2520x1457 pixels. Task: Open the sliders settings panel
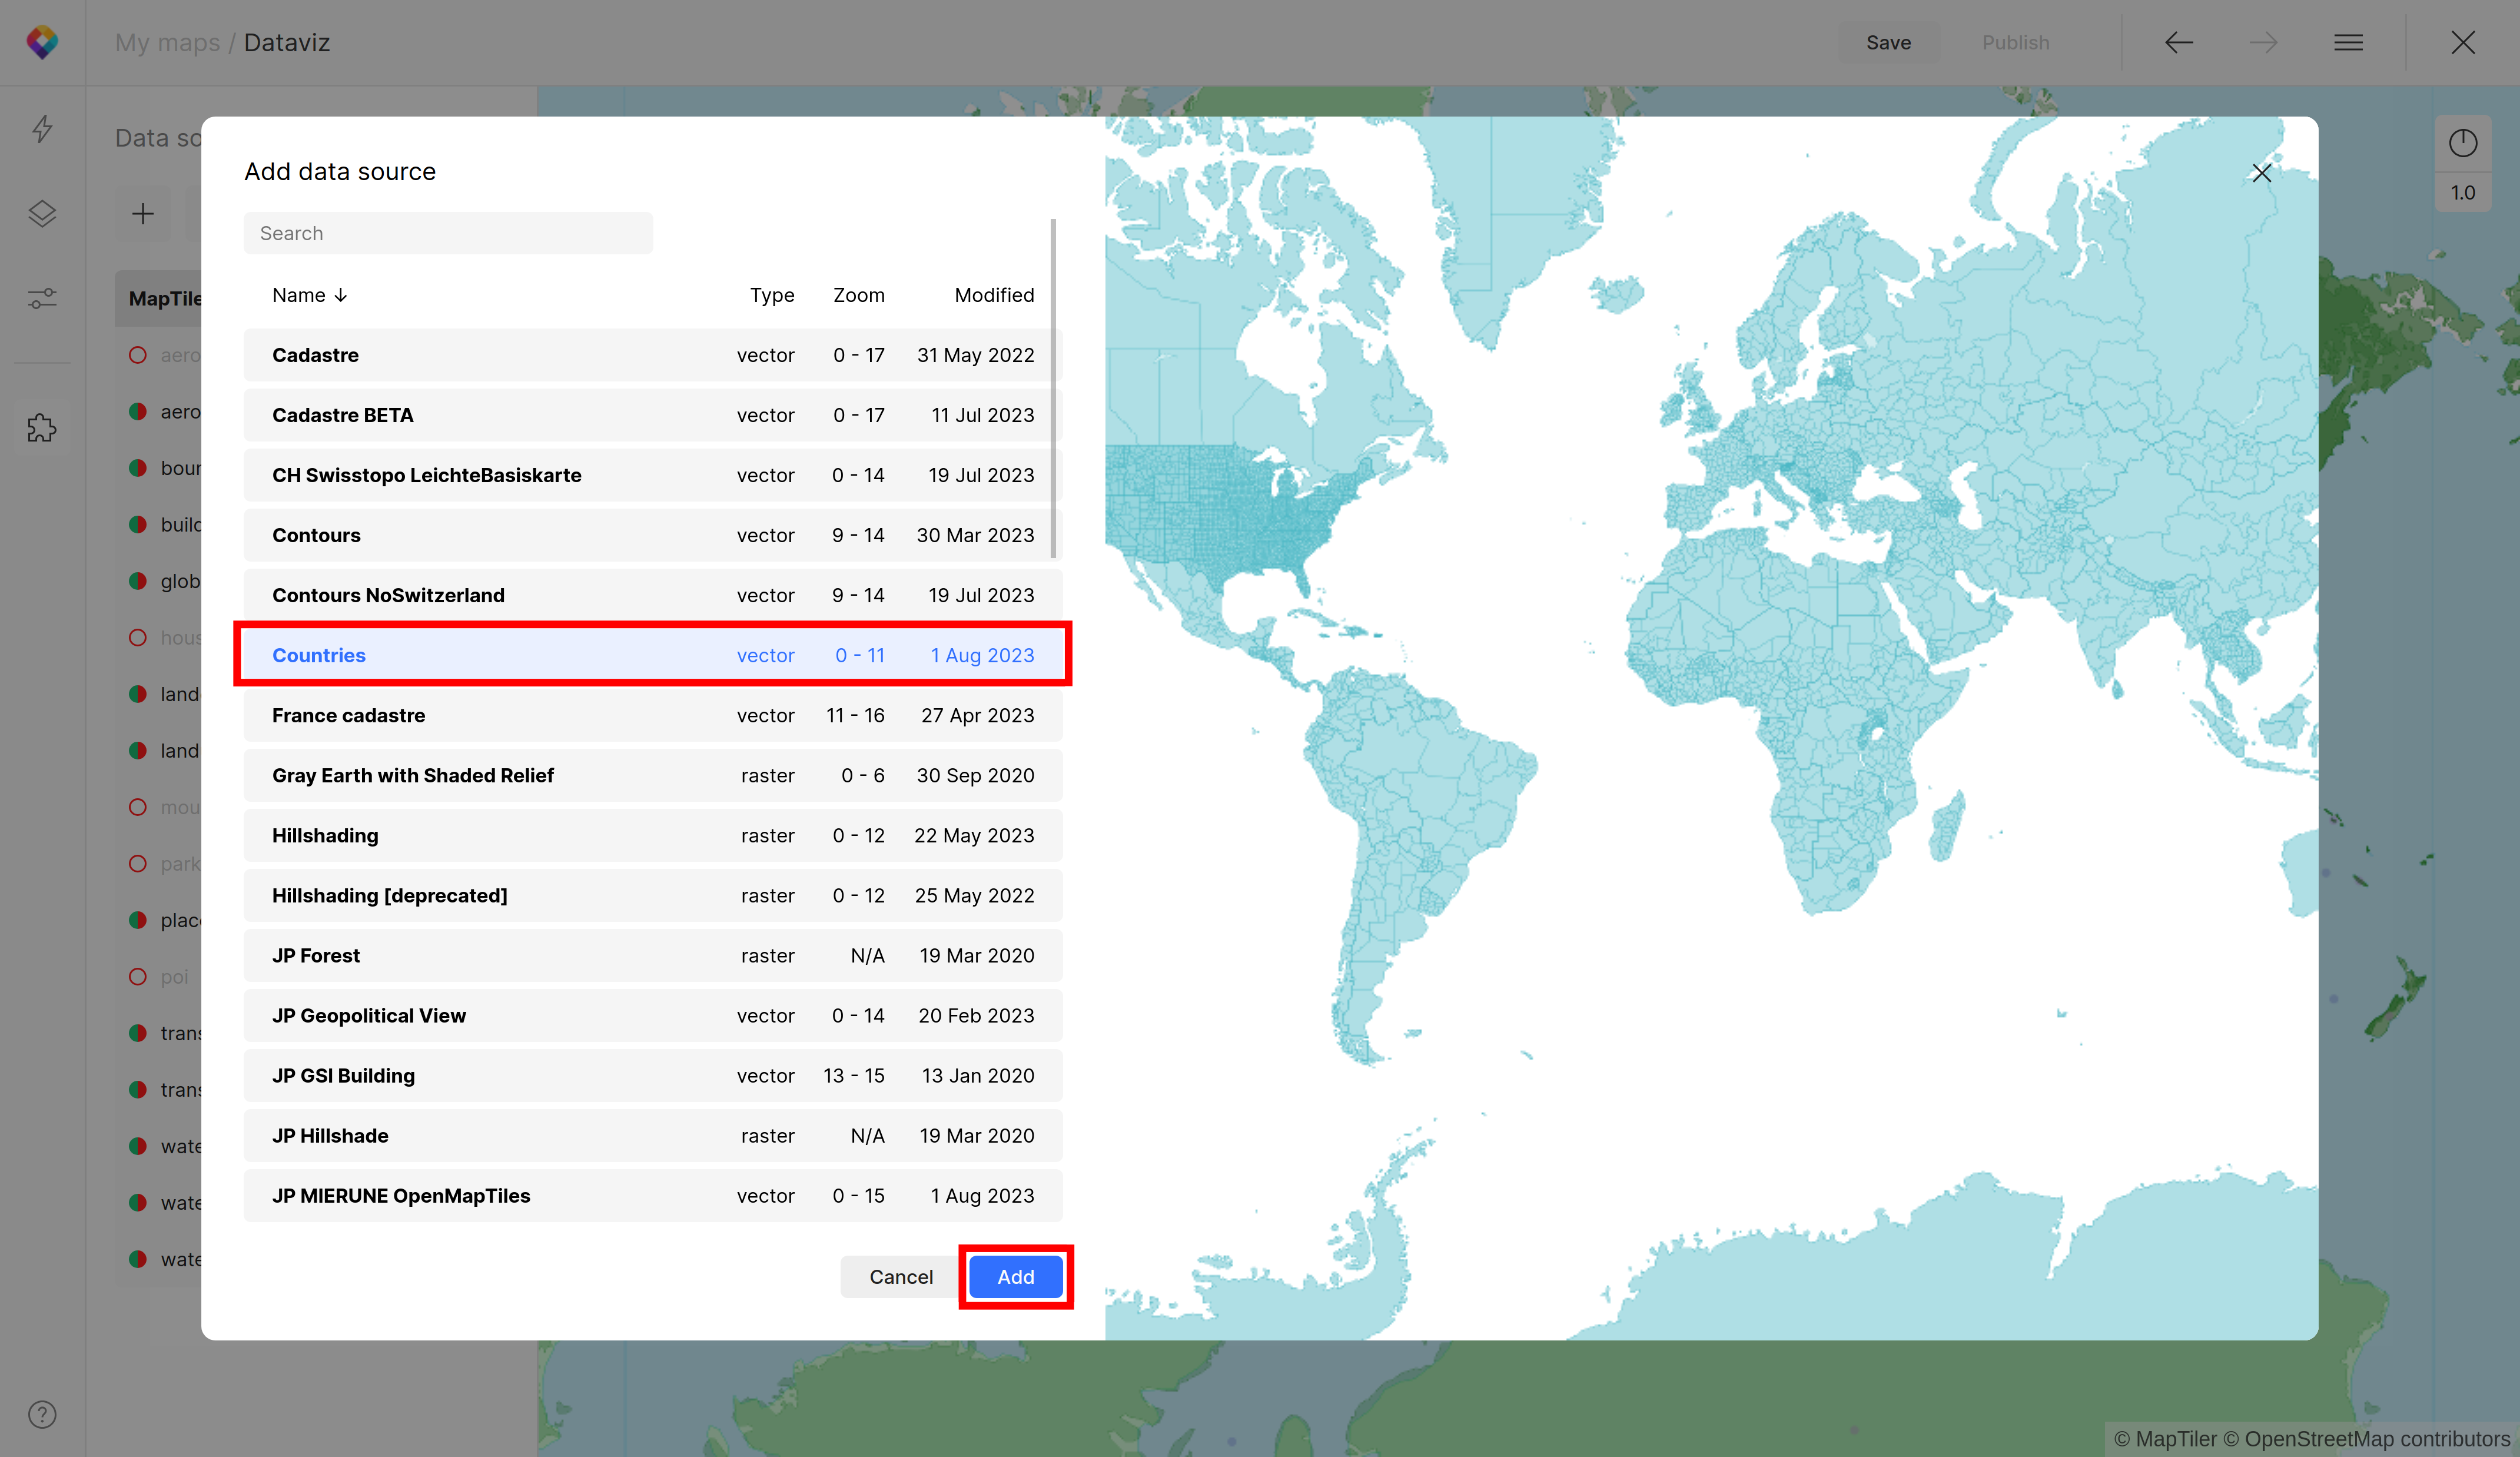pyautogui.click(x=42, y=298)
